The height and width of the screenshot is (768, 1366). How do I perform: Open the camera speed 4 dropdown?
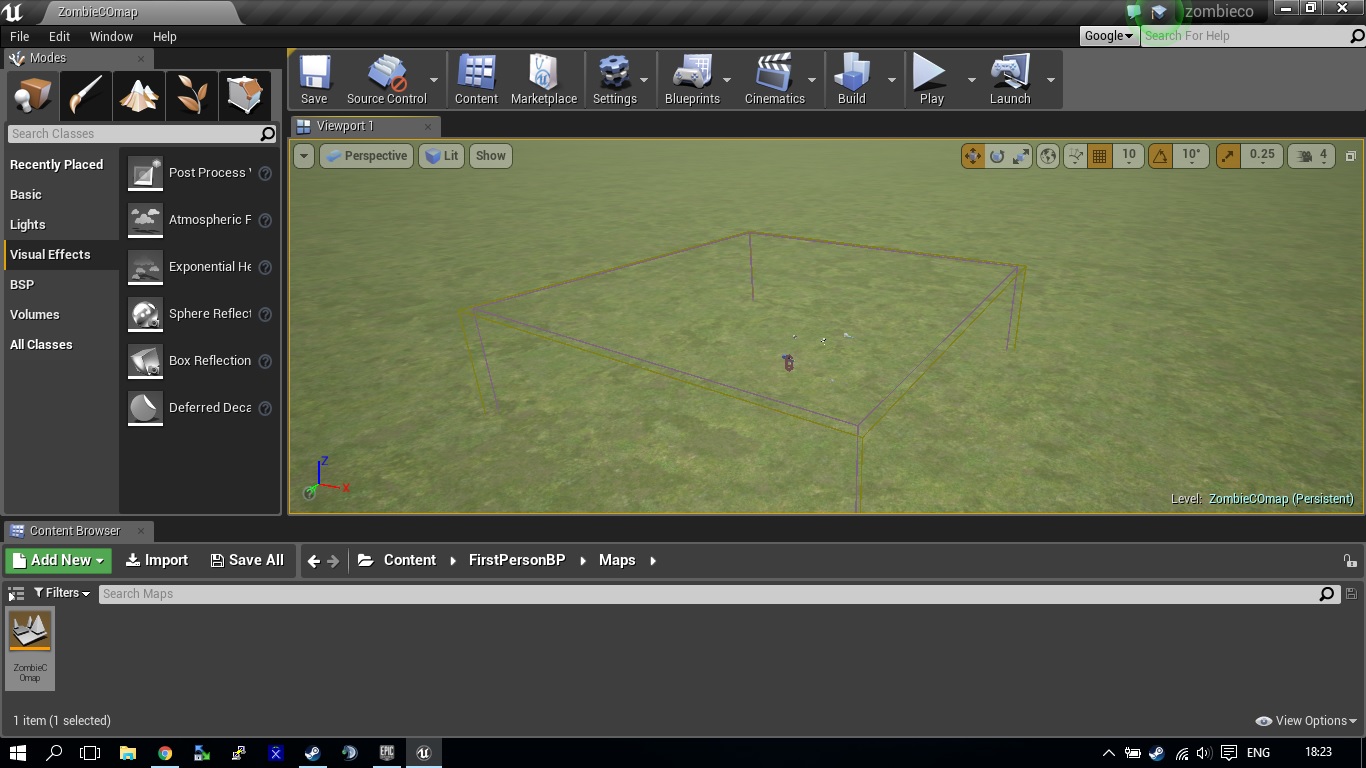click(x=1311, y=156)
